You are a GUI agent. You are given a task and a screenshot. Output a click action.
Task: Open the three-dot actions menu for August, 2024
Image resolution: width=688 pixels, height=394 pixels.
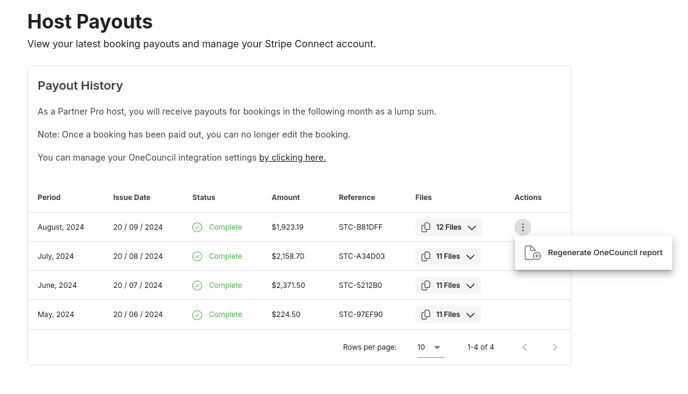click(x=523, y=227)
